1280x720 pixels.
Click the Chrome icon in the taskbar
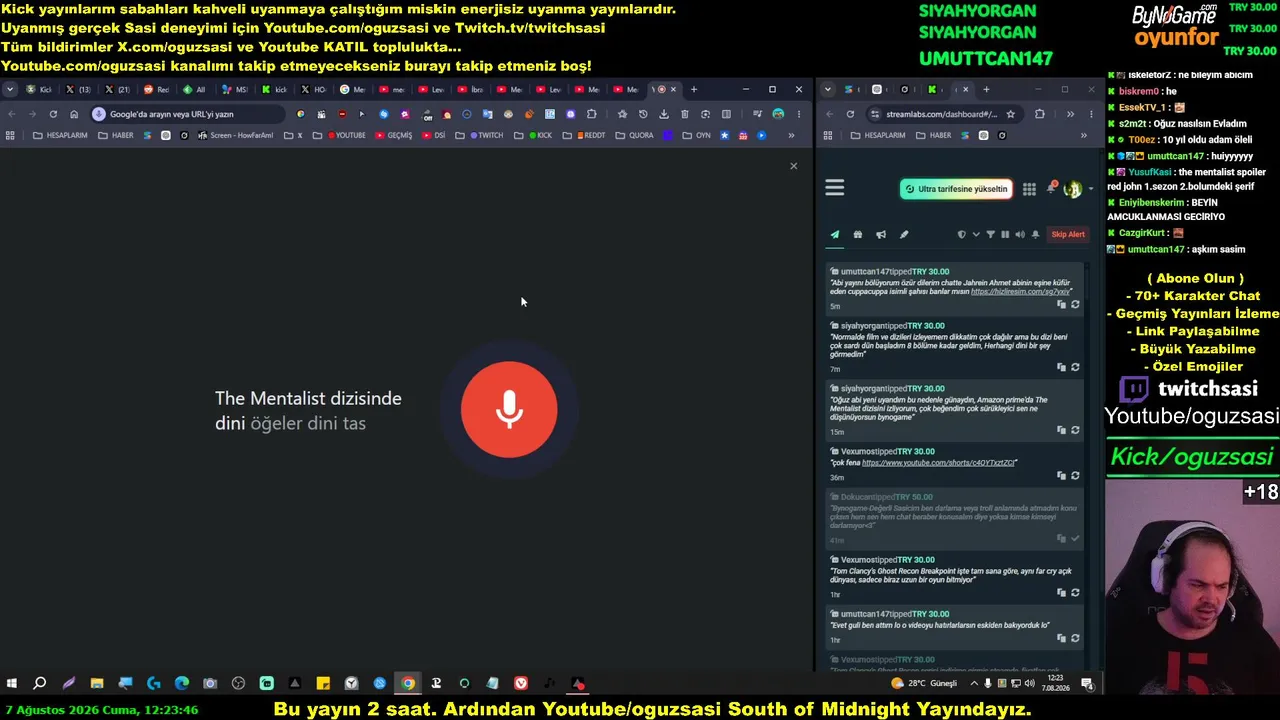[408, 684]
